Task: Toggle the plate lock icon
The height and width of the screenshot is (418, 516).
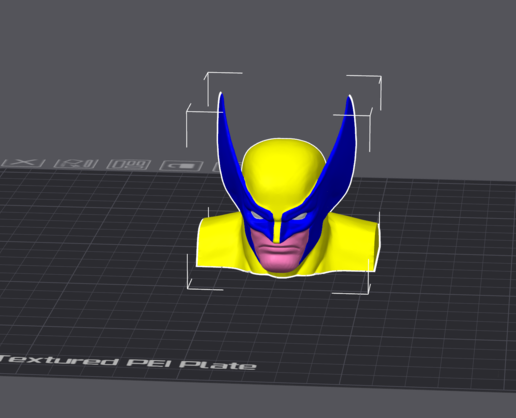Action: click(181, 165)
